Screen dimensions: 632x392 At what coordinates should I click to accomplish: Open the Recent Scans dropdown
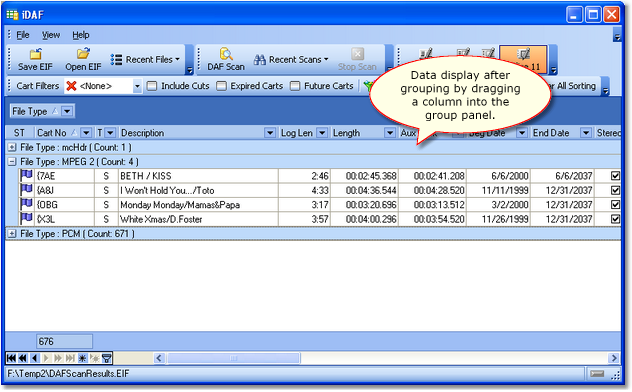[x=291, y=60]
